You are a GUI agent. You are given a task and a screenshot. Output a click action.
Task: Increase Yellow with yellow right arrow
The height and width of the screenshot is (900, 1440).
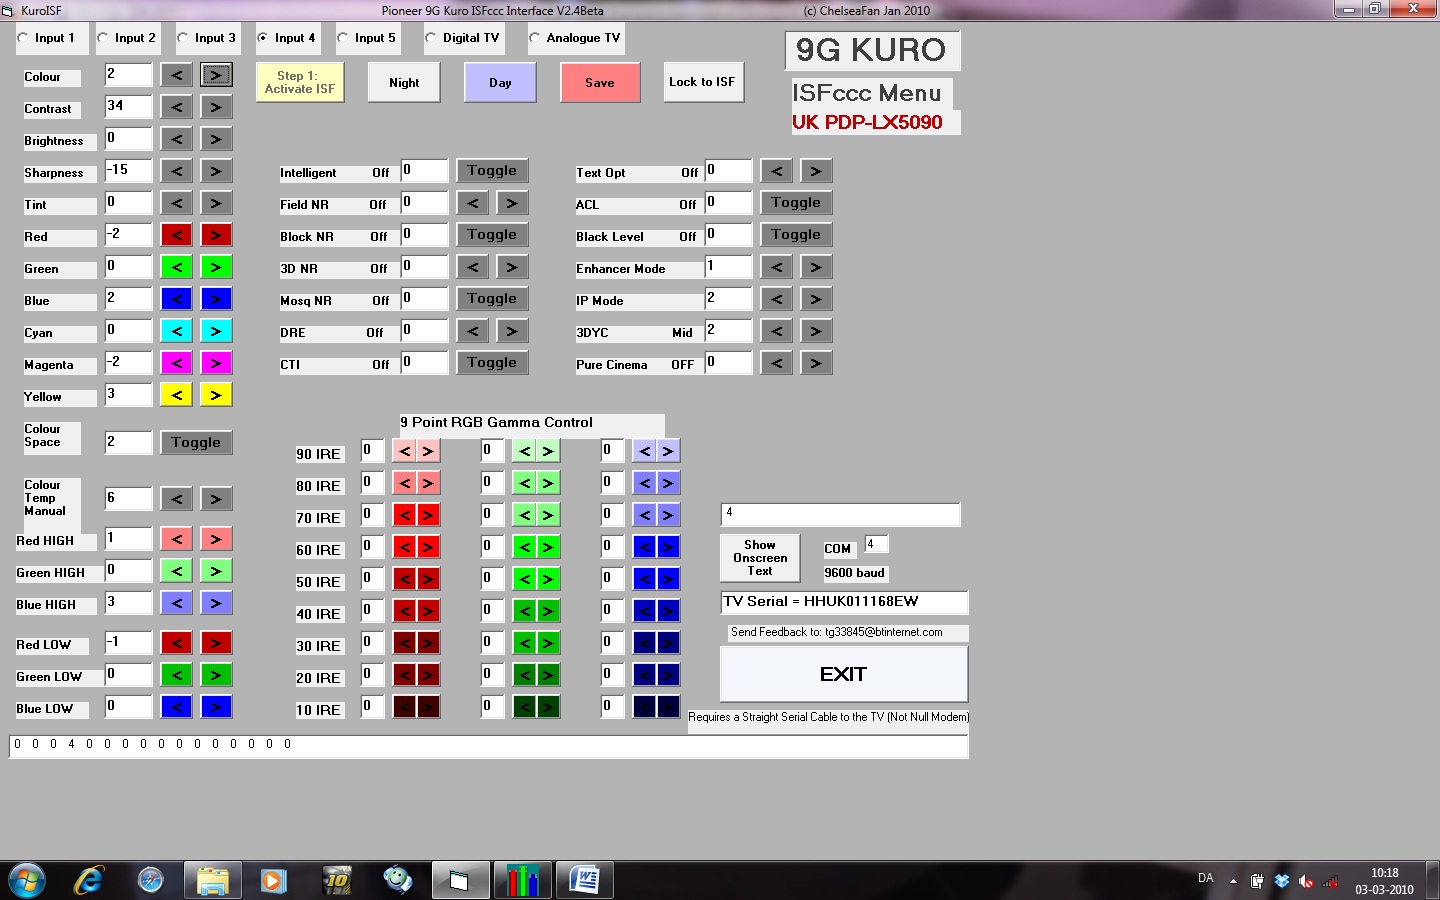coord(216,395)
